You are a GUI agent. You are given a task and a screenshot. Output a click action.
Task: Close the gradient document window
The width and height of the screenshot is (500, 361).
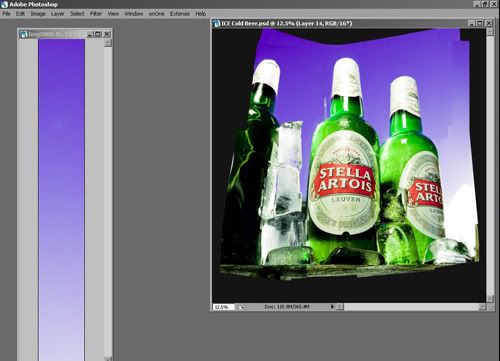(107, 34)
